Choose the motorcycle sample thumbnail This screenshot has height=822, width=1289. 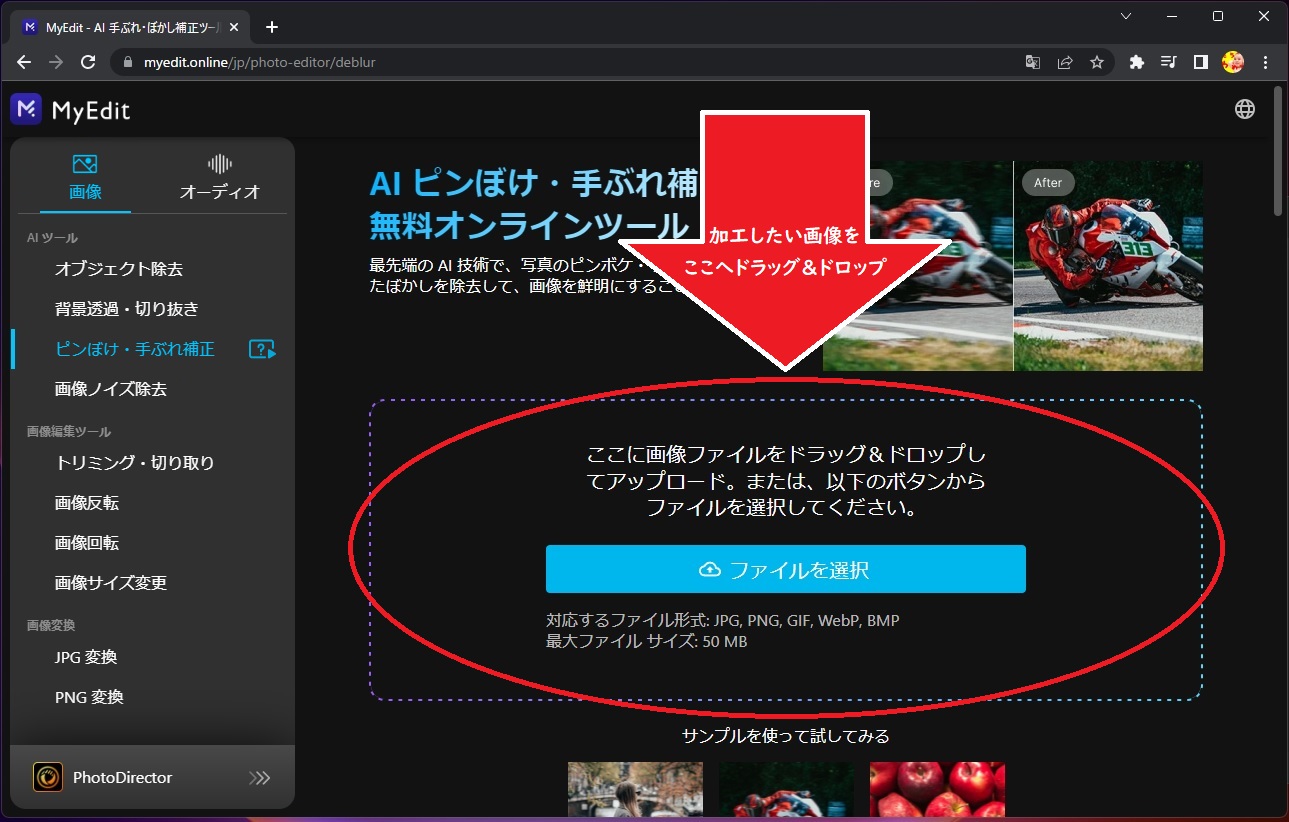(786, 790)
